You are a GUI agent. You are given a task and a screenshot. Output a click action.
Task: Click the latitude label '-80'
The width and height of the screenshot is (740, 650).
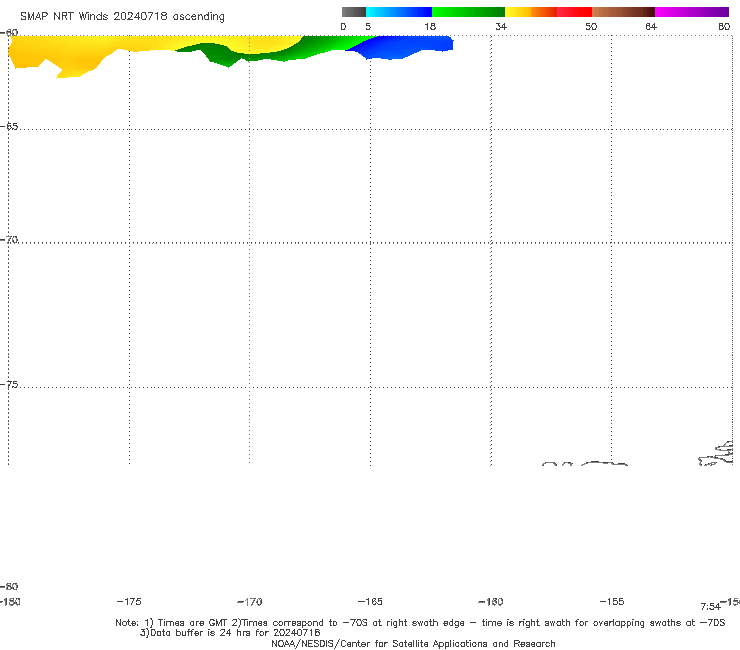tap(9, 586)
